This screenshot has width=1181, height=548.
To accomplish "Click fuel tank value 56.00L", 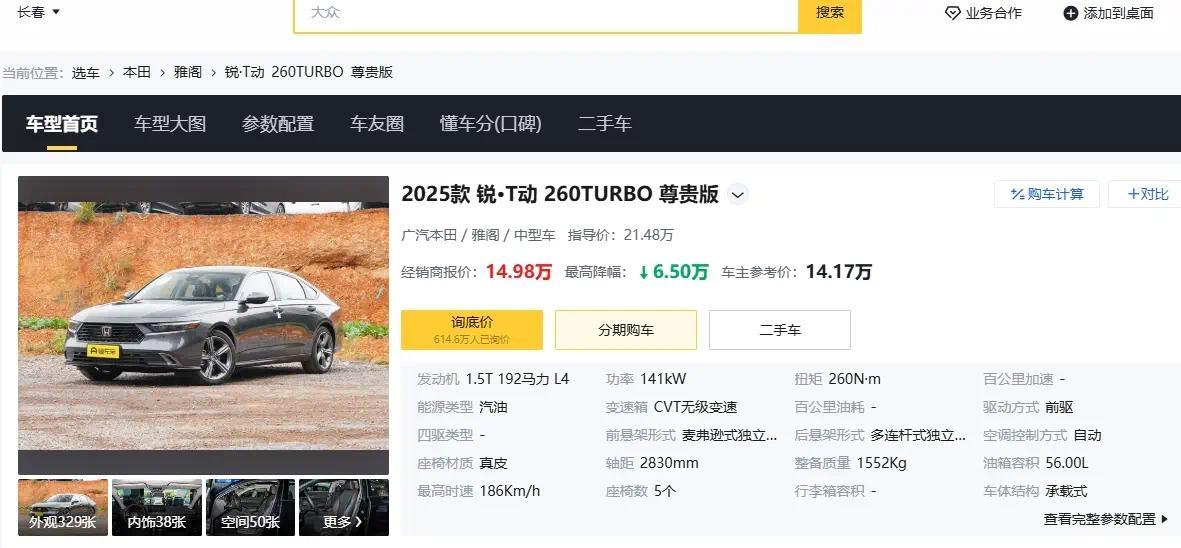I will click(1067, 463).
